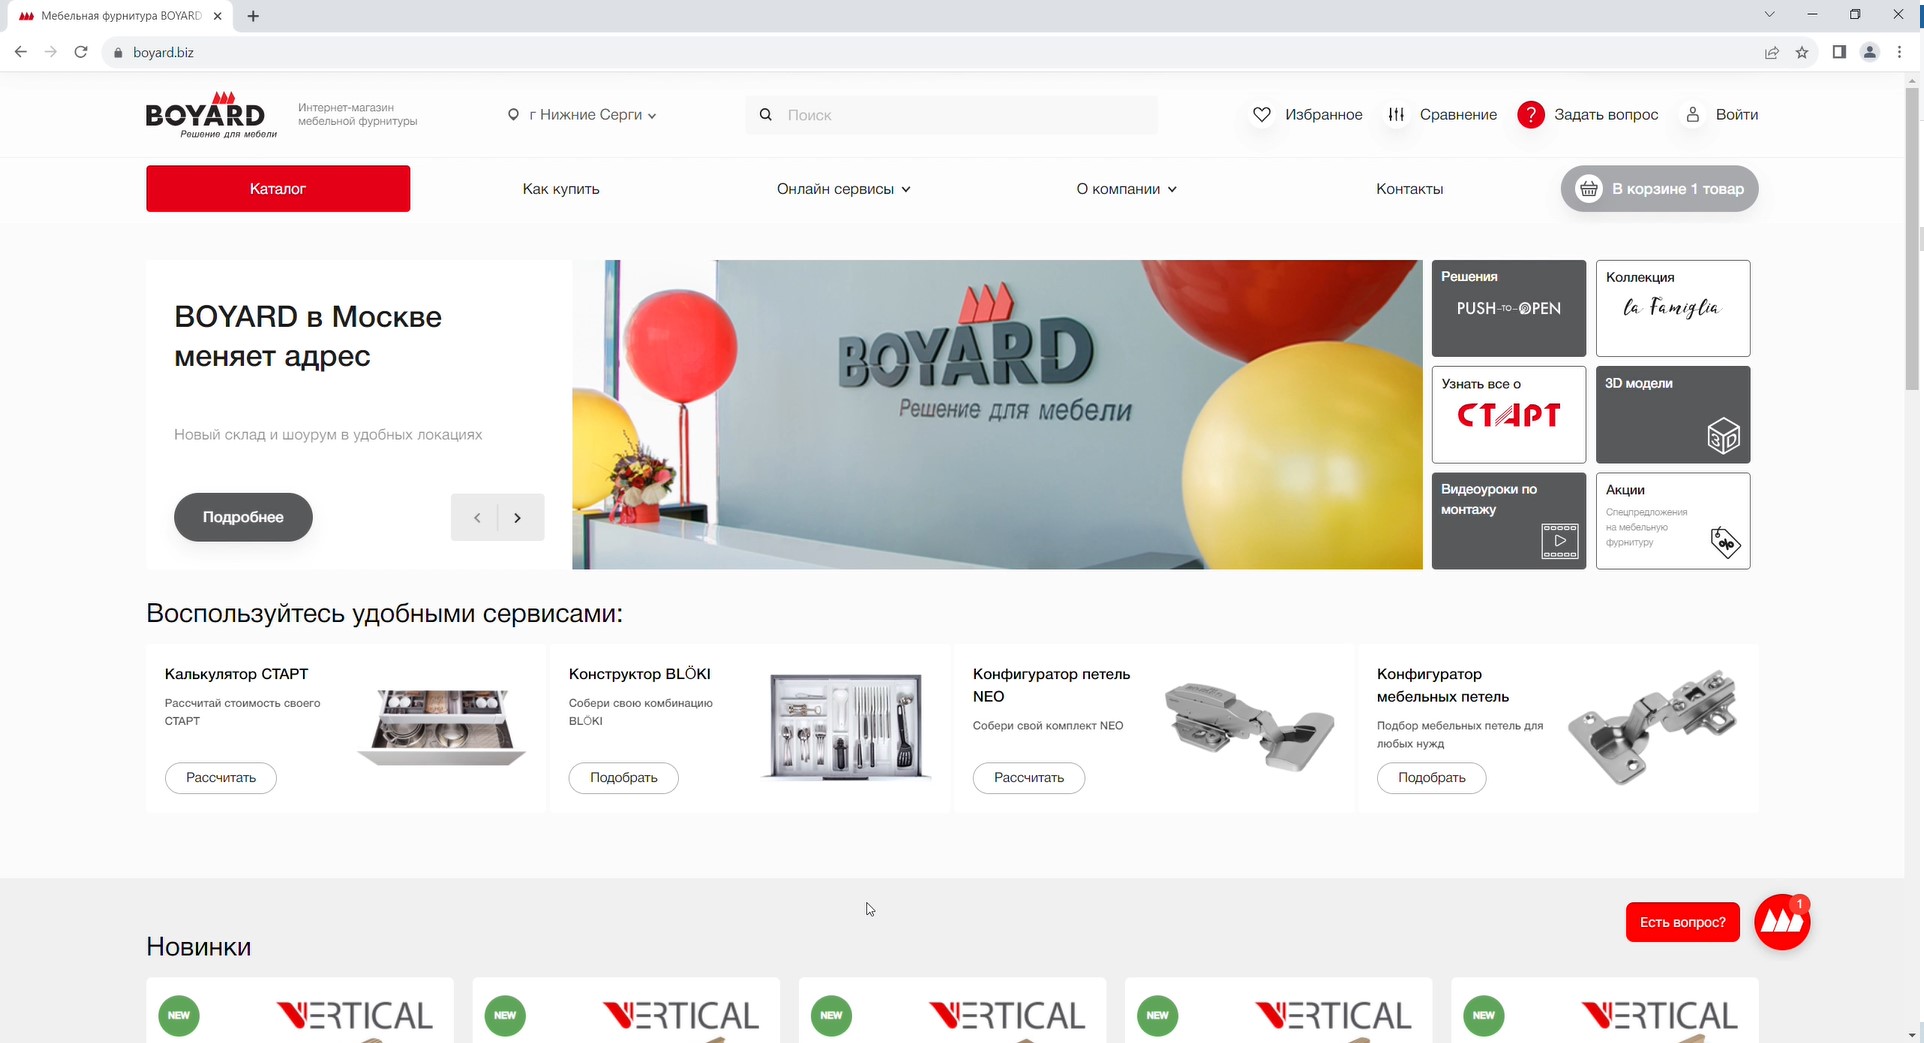Open the Сравнение comparison link
This screenshot has height=1043, width=1924.
pos(1458,115)
